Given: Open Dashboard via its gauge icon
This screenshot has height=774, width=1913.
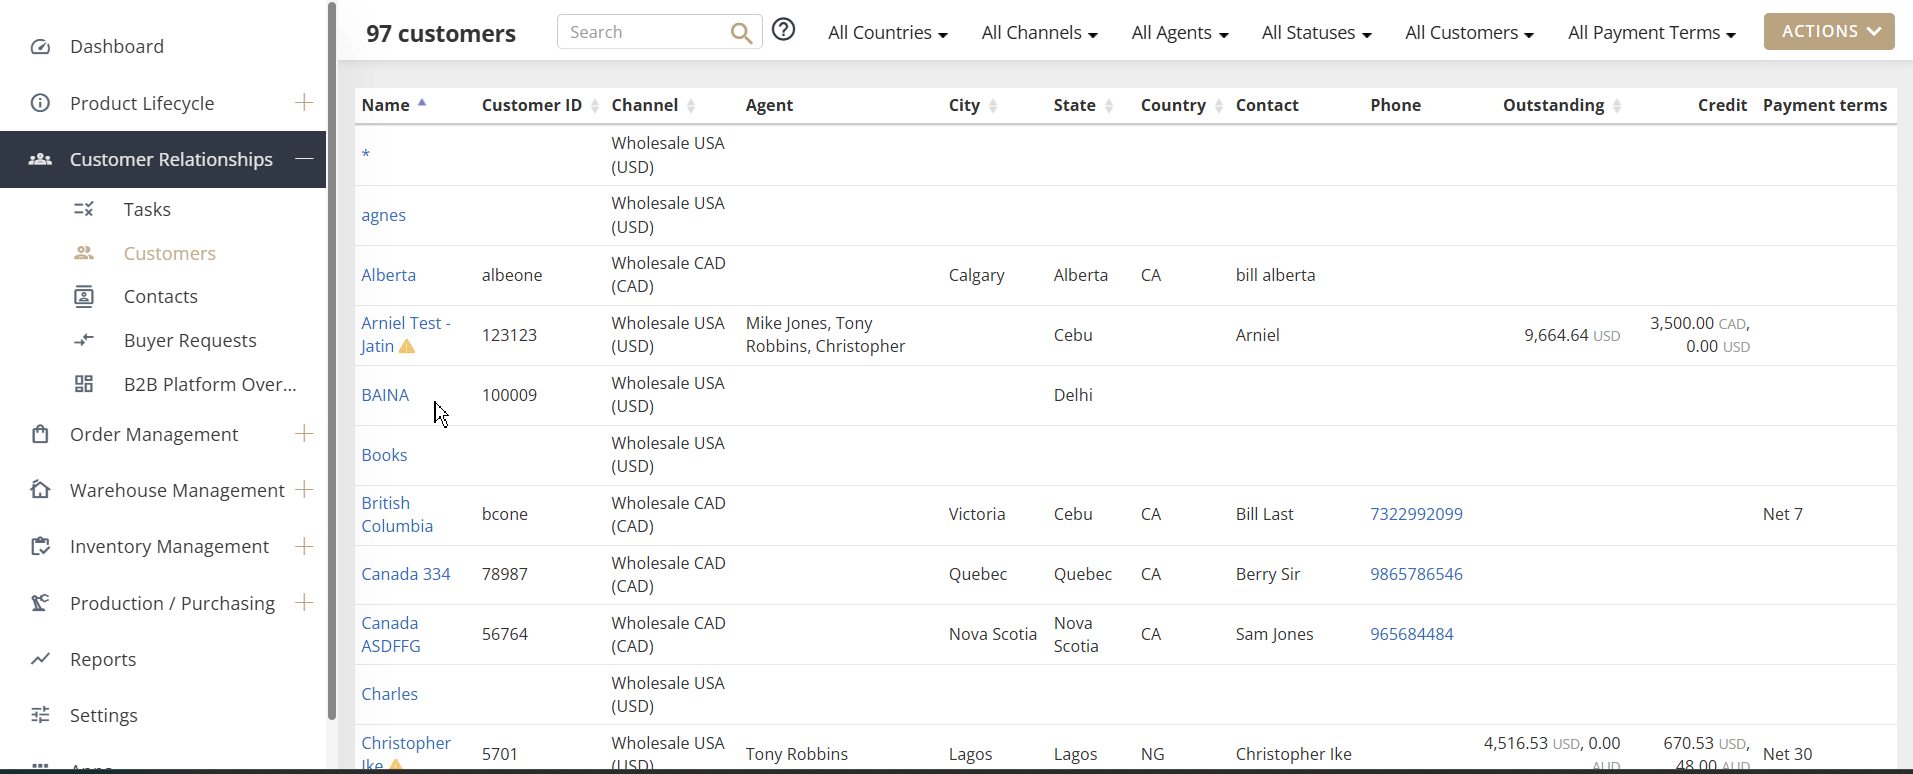Looking at the screenshot, I should tap(40, 47).
